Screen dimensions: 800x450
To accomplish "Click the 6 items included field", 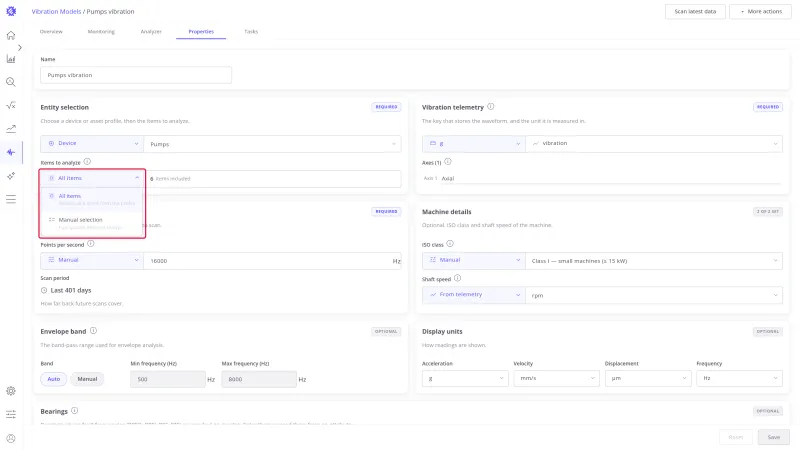I will pos(273,179).
